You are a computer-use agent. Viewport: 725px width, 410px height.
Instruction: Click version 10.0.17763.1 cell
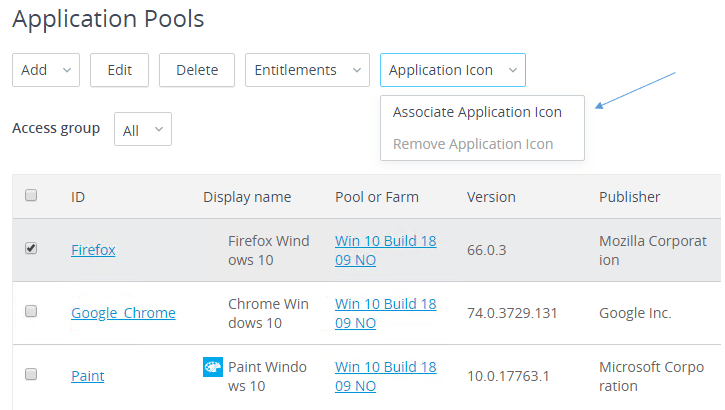508,376
